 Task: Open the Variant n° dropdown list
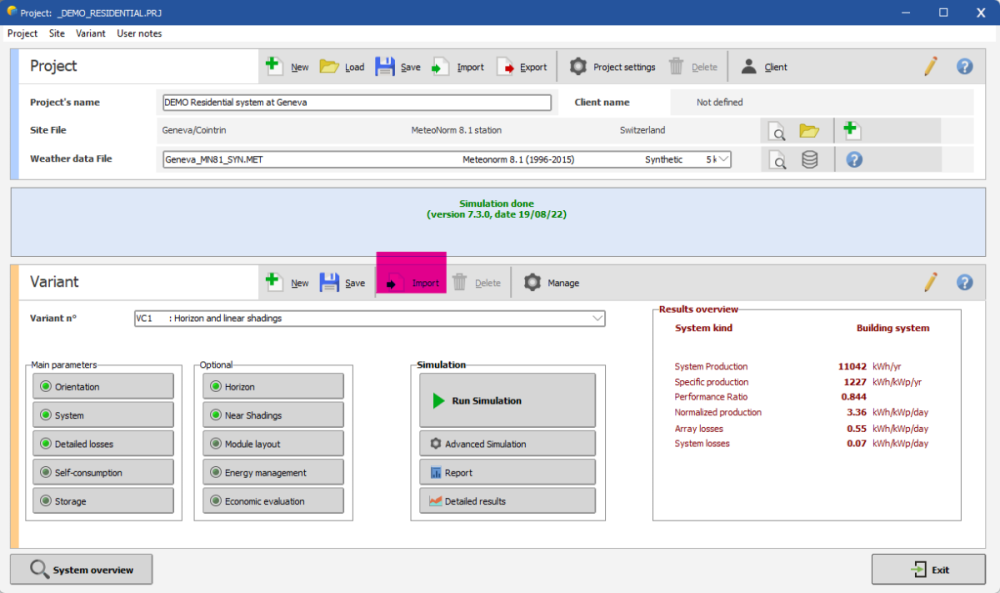pos(597,318)
